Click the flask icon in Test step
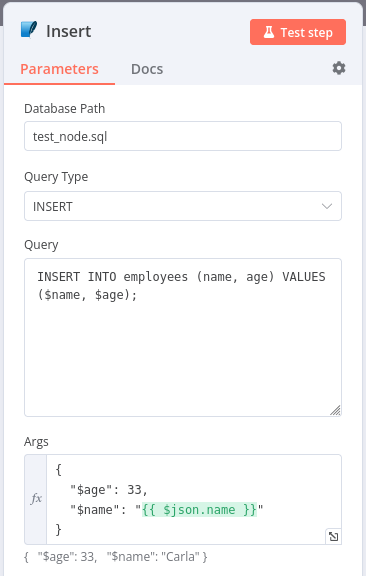366x576 pixels. tap(269, 32)
